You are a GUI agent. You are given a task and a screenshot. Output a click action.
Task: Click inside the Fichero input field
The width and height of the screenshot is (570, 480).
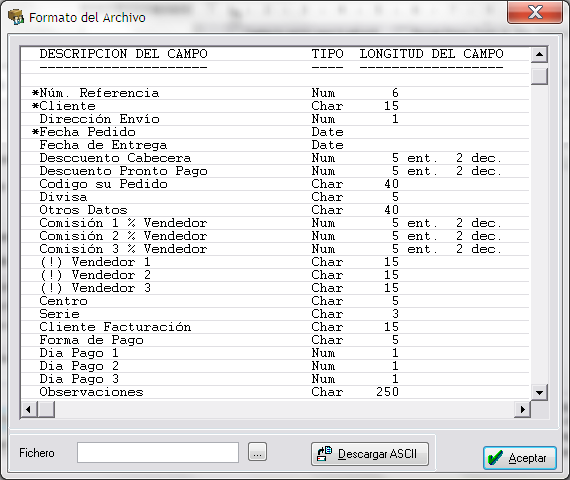click(158, 452)
